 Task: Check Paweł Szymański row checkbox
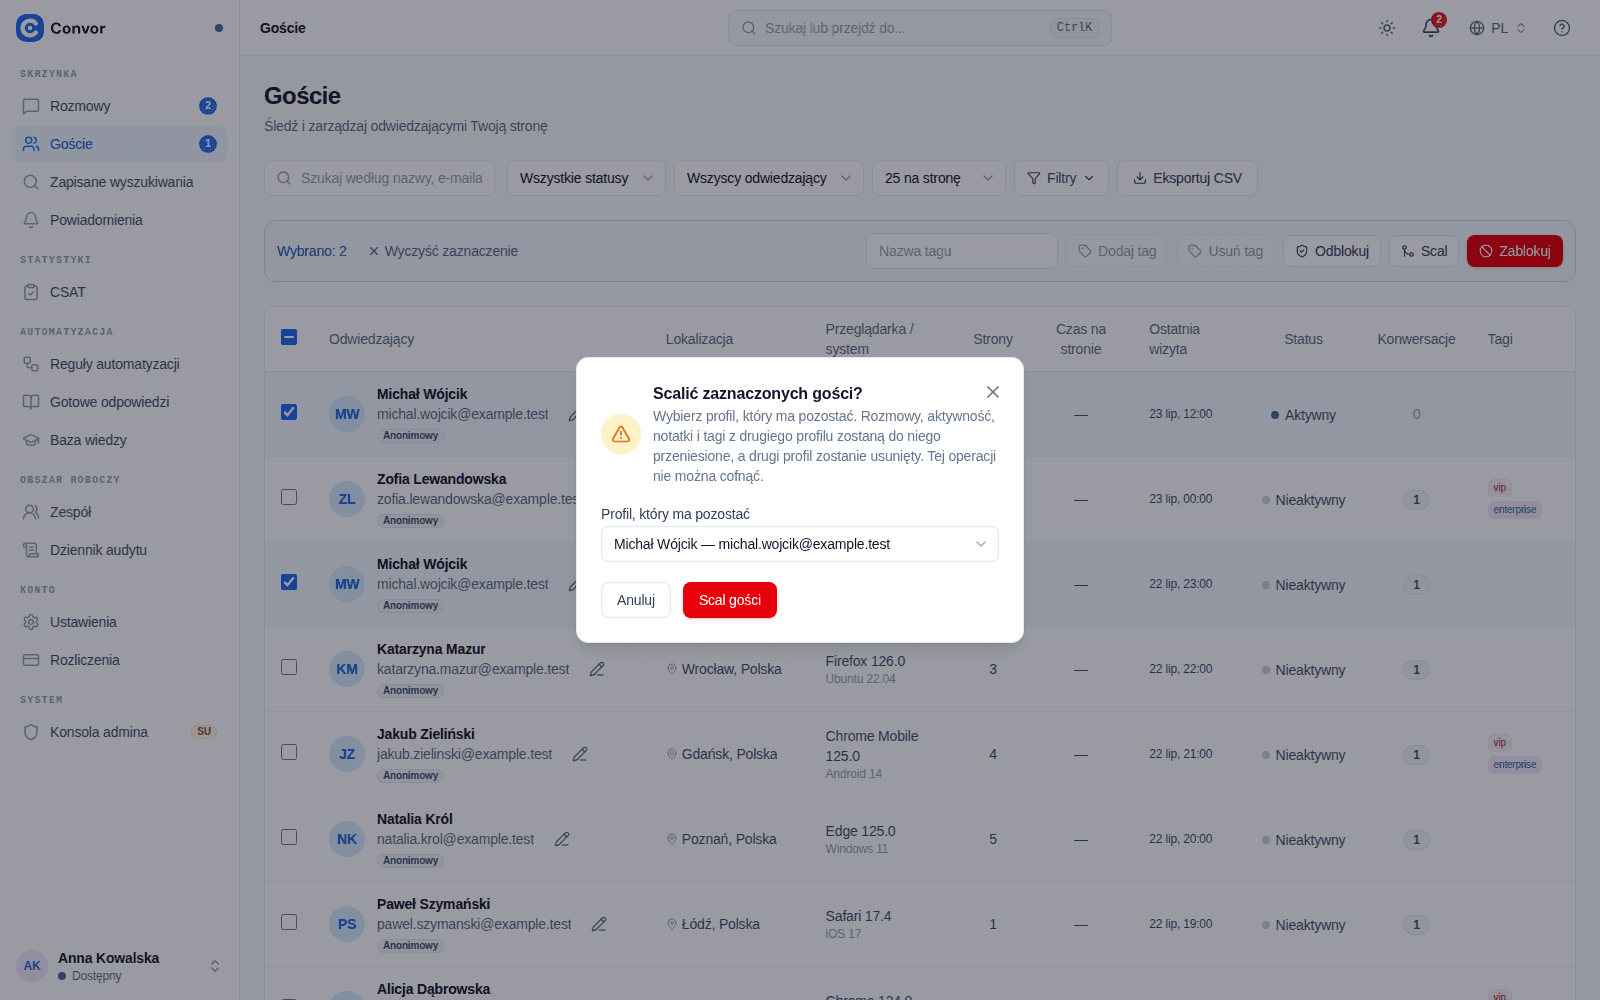289,922
